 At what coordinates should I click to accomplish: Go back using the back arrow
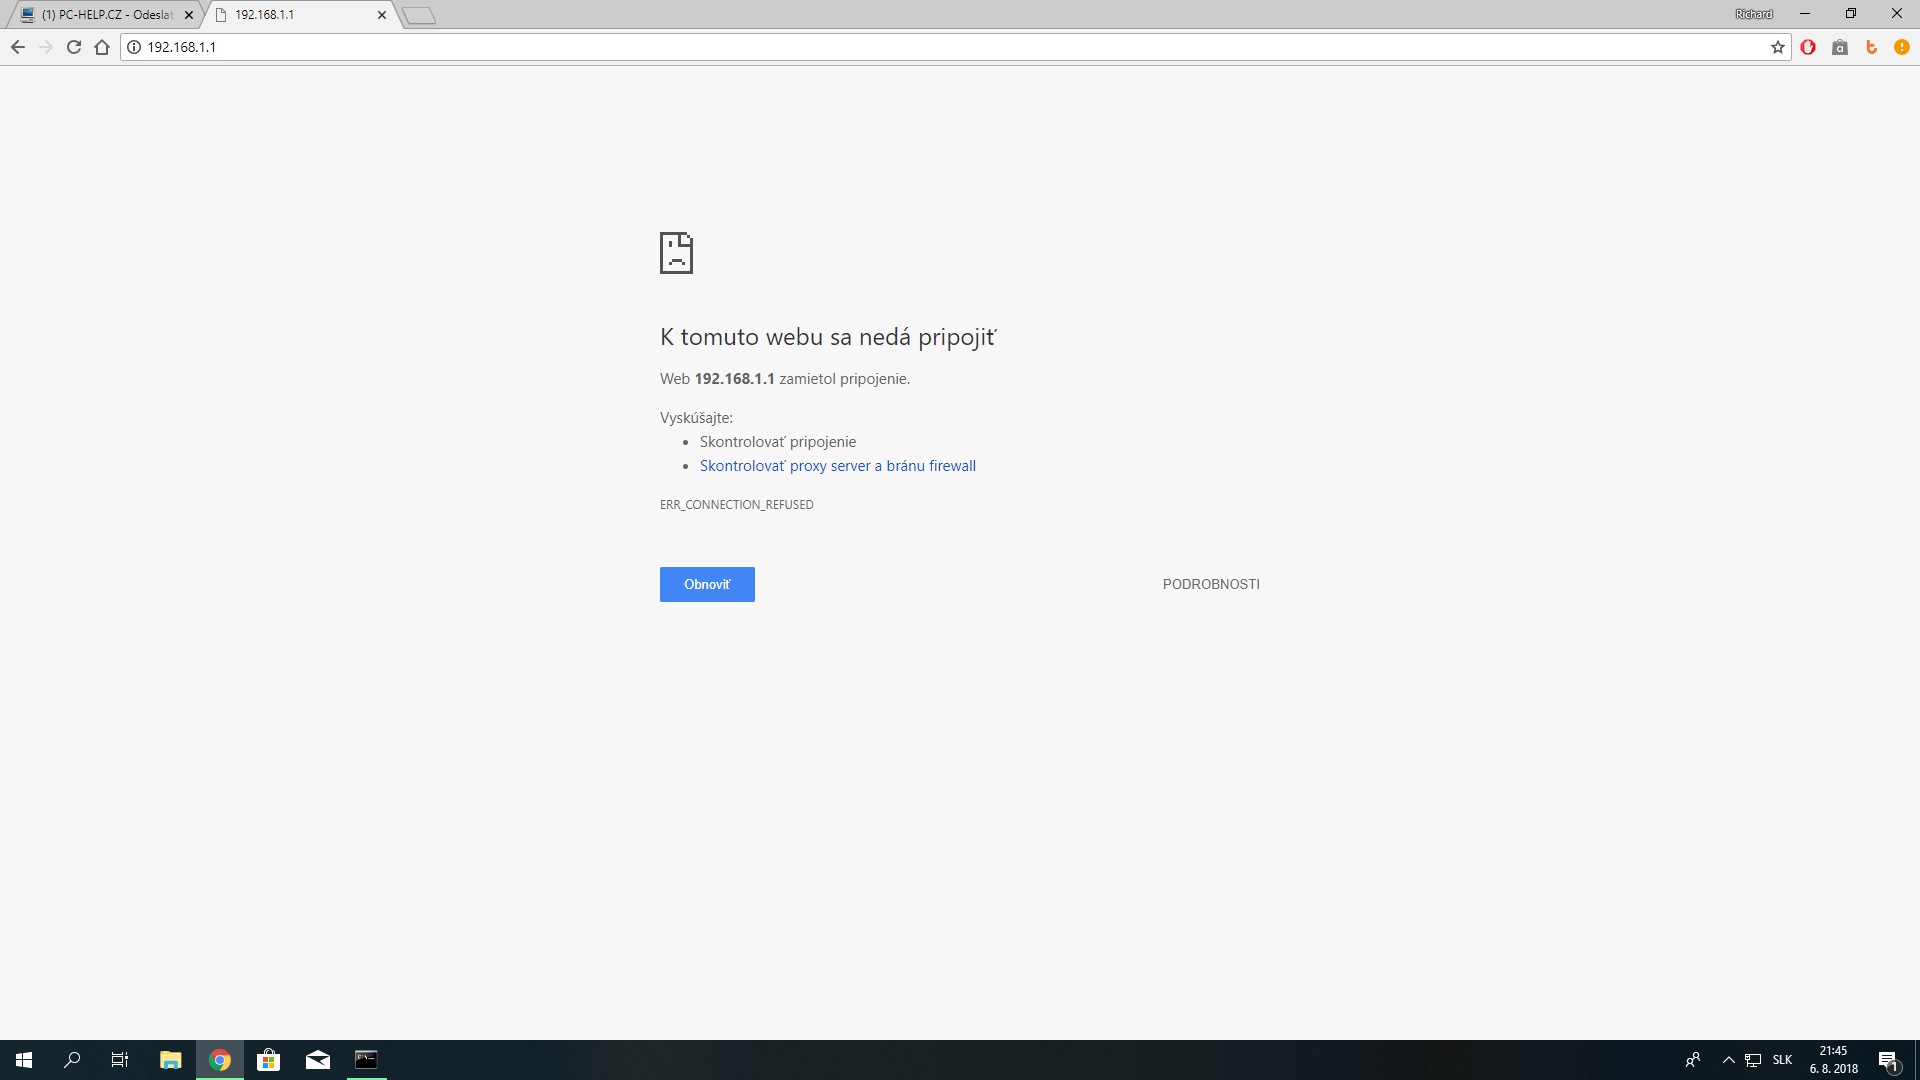click(18, 47)
